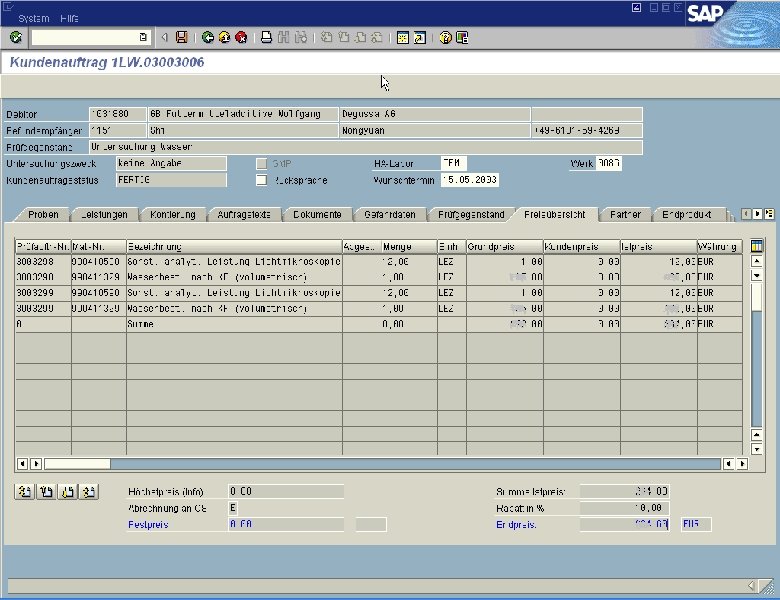Click the HA-Labor input field
Viewport: 780px width, 600px height.
pos(453,163)
